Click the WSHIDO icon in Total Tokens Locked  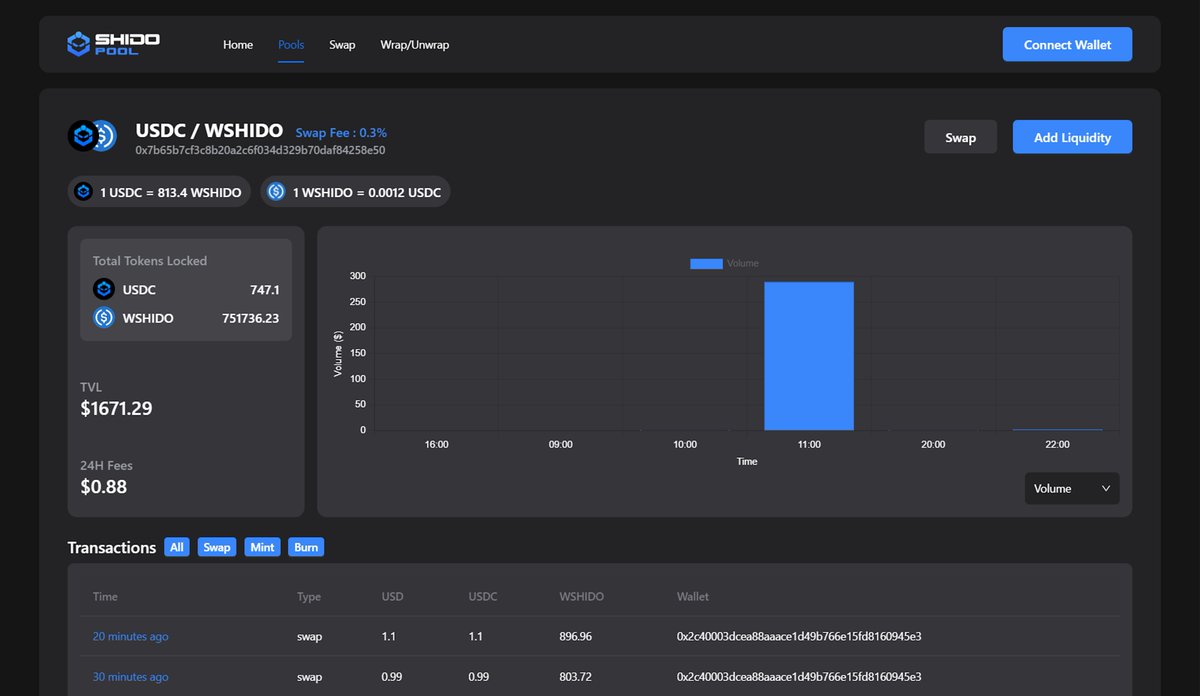(104, 318)
